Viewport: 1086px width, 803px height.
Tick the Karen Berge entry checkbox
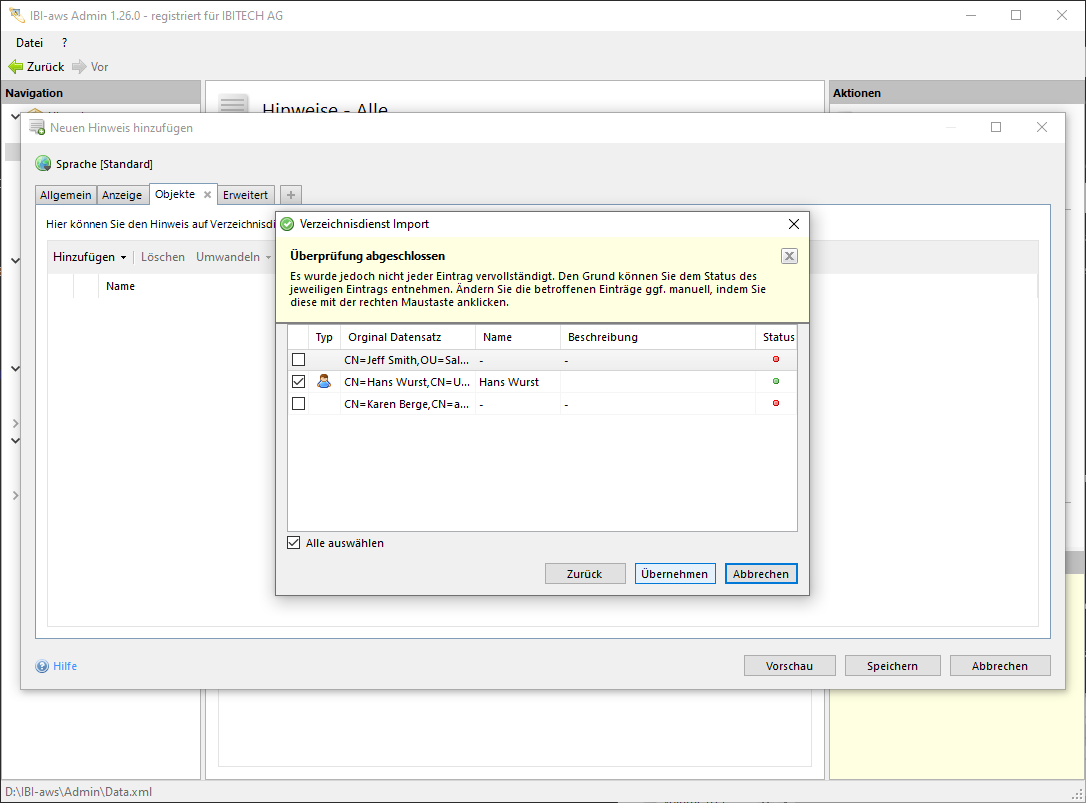(x=298, y=403)
